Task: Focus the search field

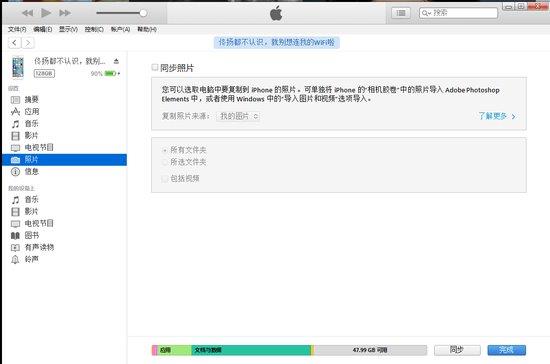Action: (x=458, y=13)
